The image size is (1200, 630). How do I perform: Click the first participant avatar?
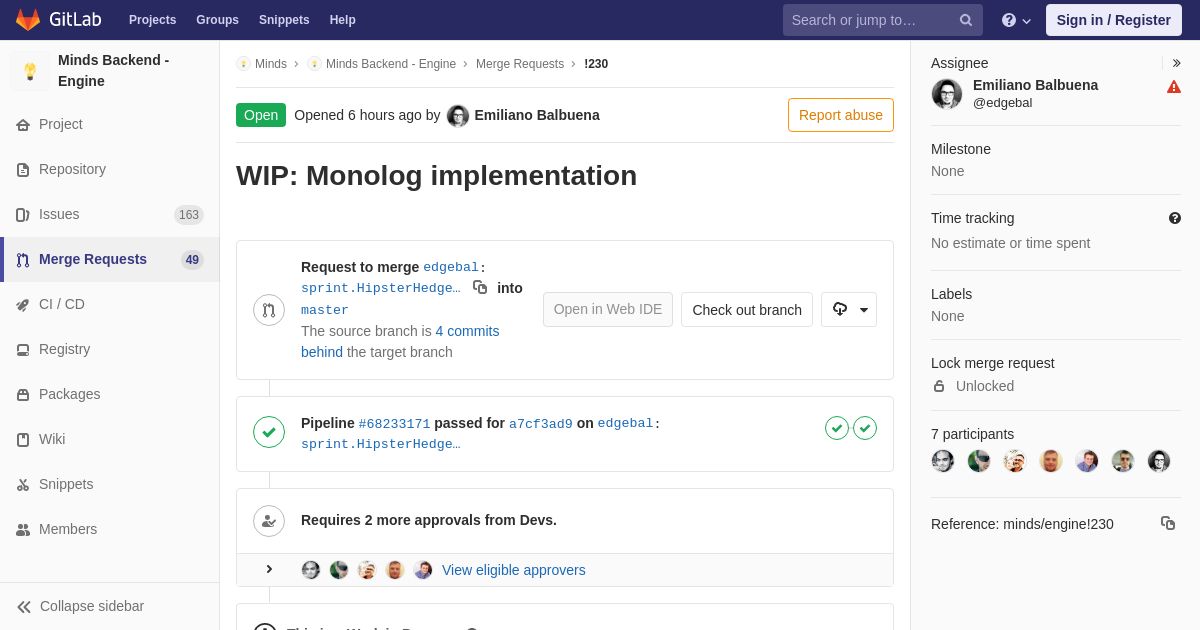coord(943,461)
